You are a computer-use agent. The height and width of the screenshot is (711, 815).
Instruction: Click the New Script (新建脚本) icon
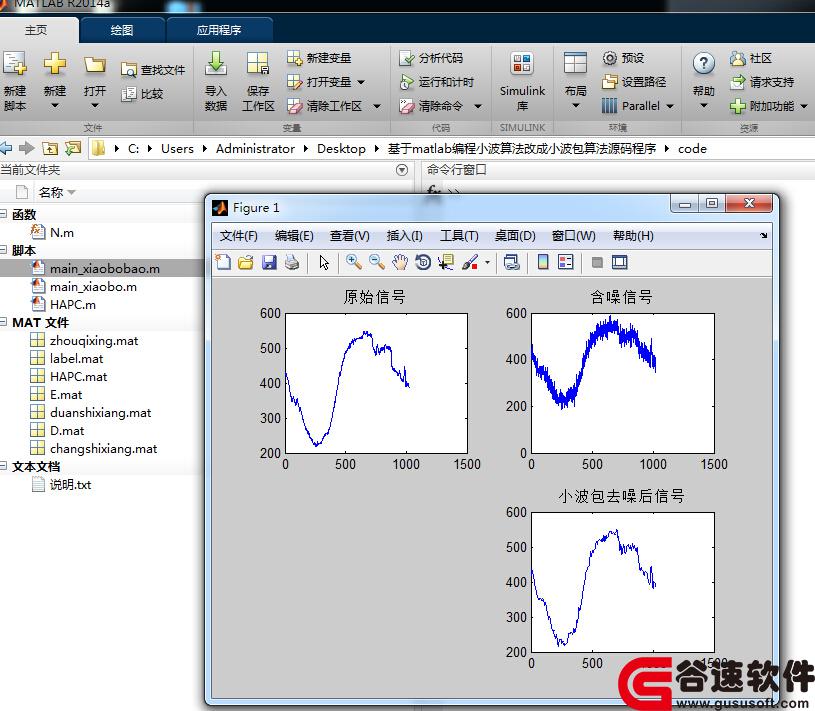15,63
